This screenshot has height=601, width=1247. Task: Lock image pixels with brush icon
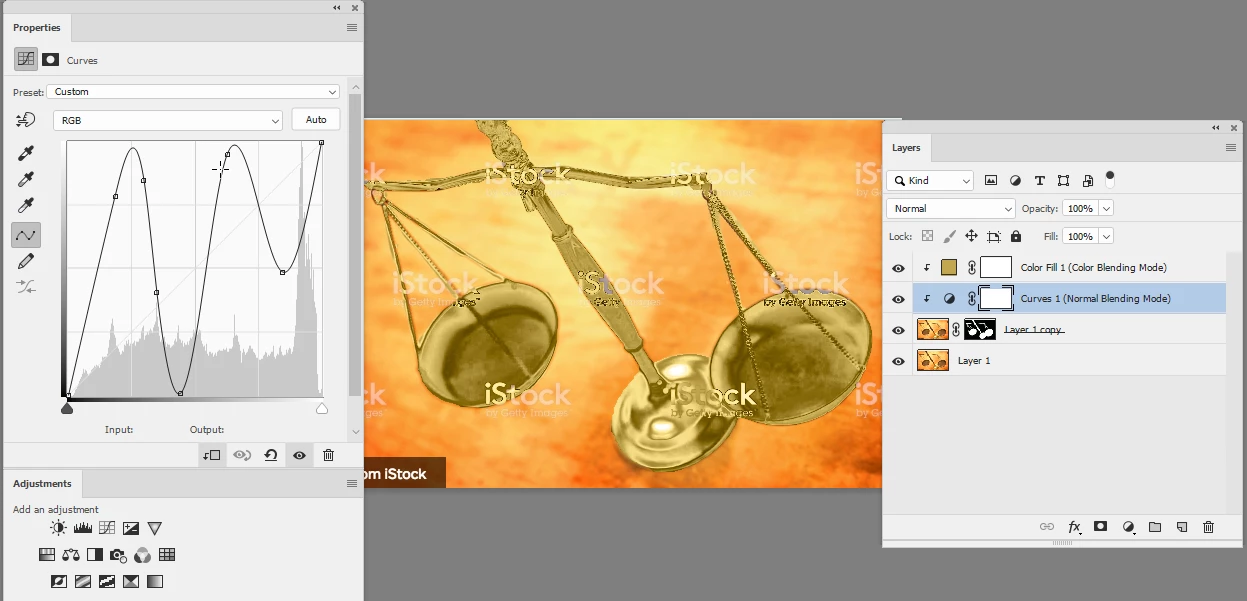[x=949, y=237]
